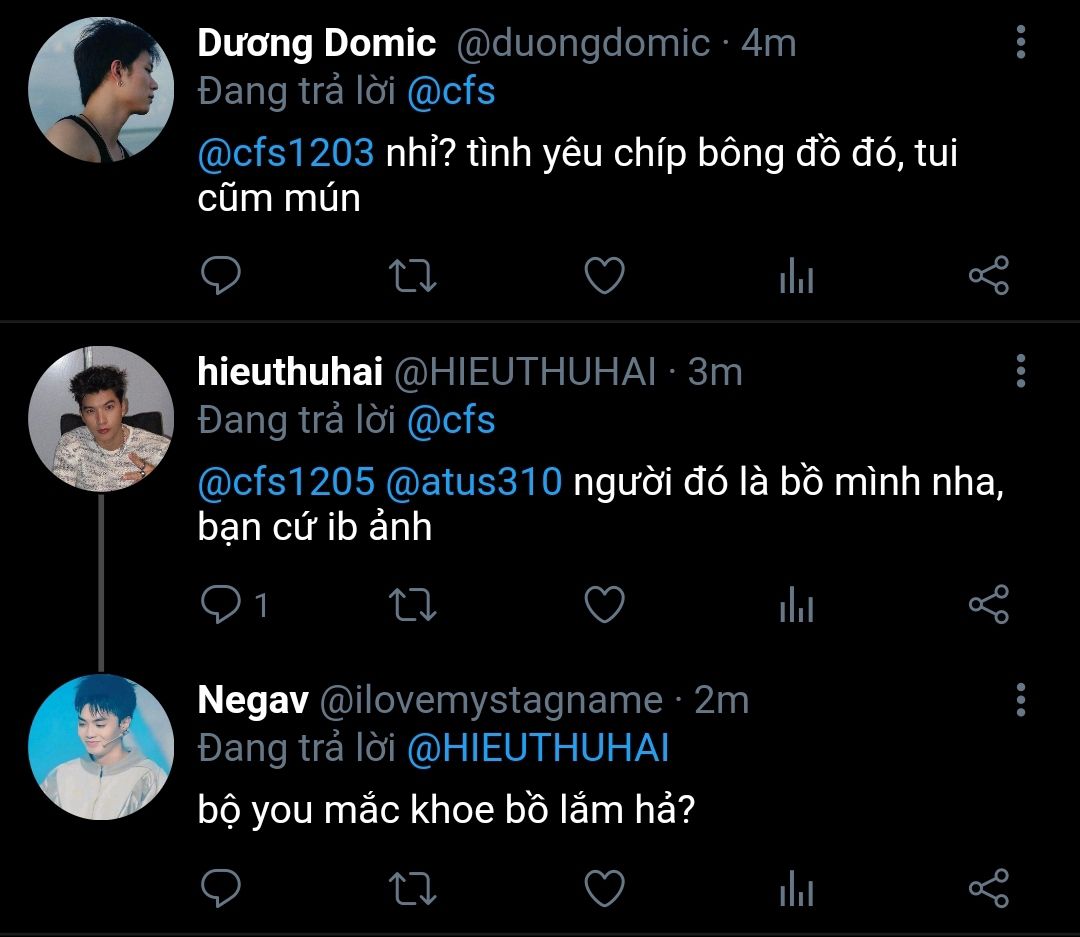The image size is (1080, 937).
Task: Retweet Dương Domic's tweet
Action: [412, 276]
